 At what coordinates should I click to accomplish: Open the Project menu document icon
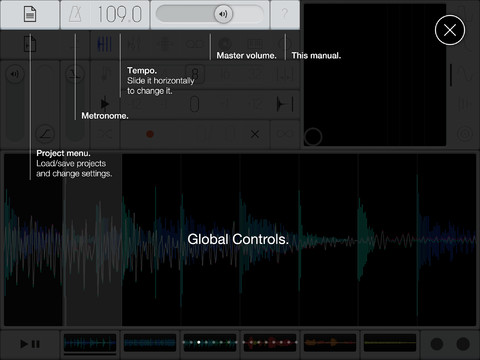coord(30,14)
